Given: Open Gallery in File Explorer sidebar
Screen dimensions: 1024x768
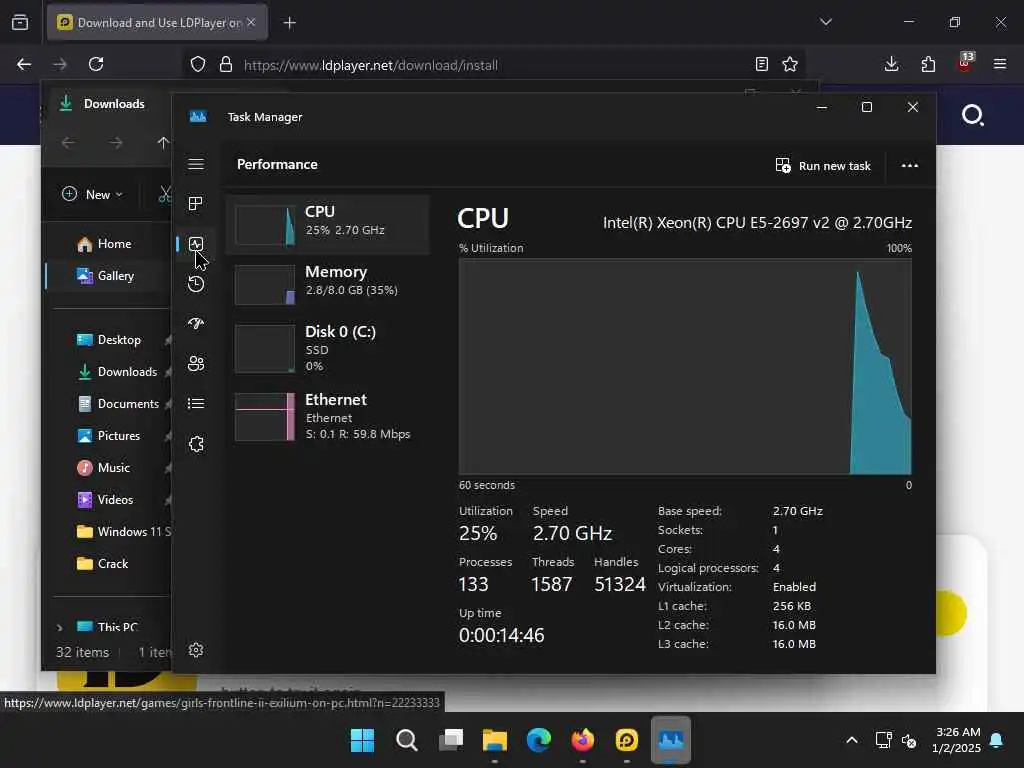Looking at the screenshot, I should tap(106, 276).
